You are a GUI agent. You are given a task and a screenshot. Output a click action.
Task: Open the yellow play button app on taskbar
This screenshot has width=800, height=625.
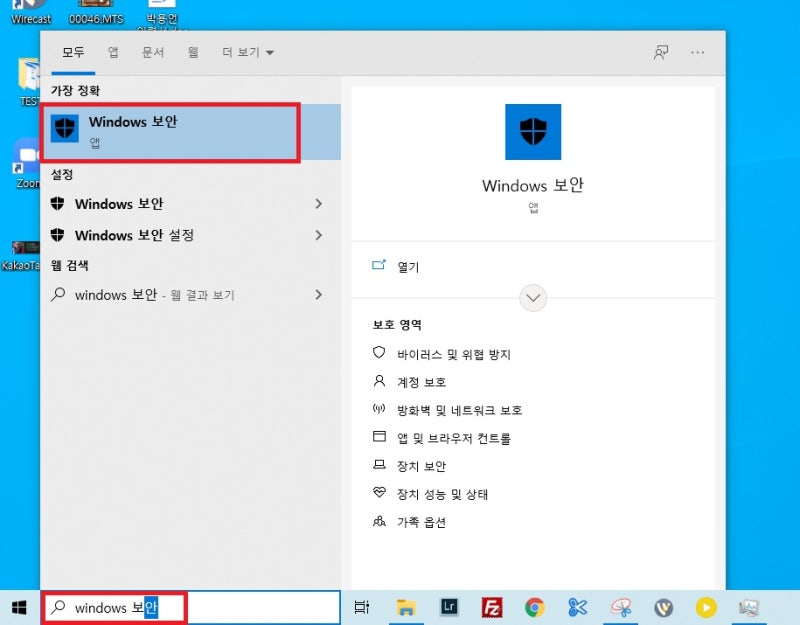(x=706, y=607)
